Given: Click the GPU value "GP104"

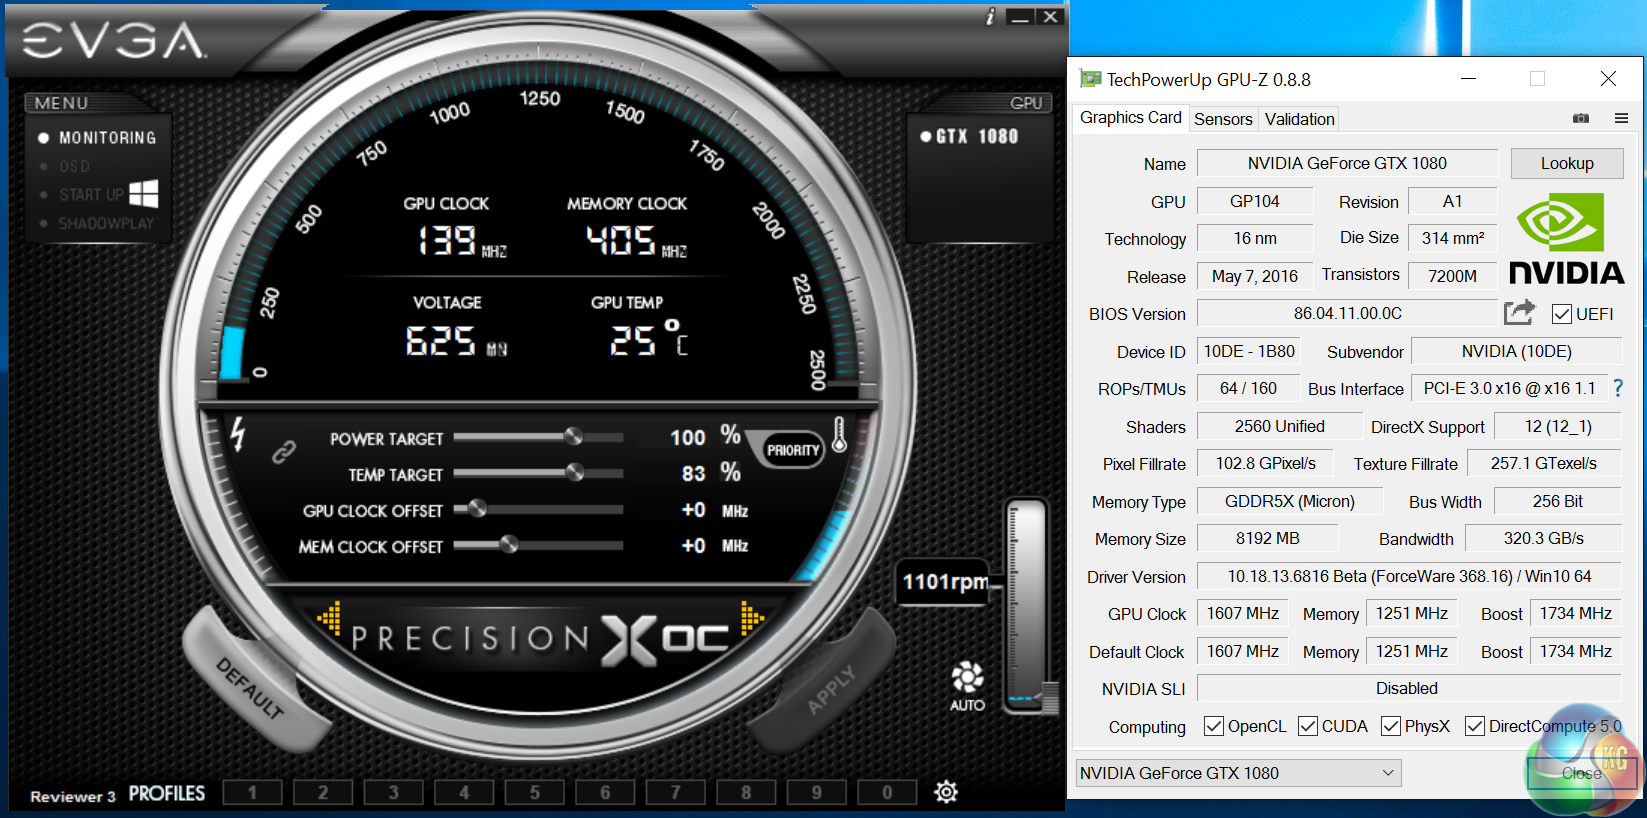Looking at the screenshot, I should [x=1255, y=201].
